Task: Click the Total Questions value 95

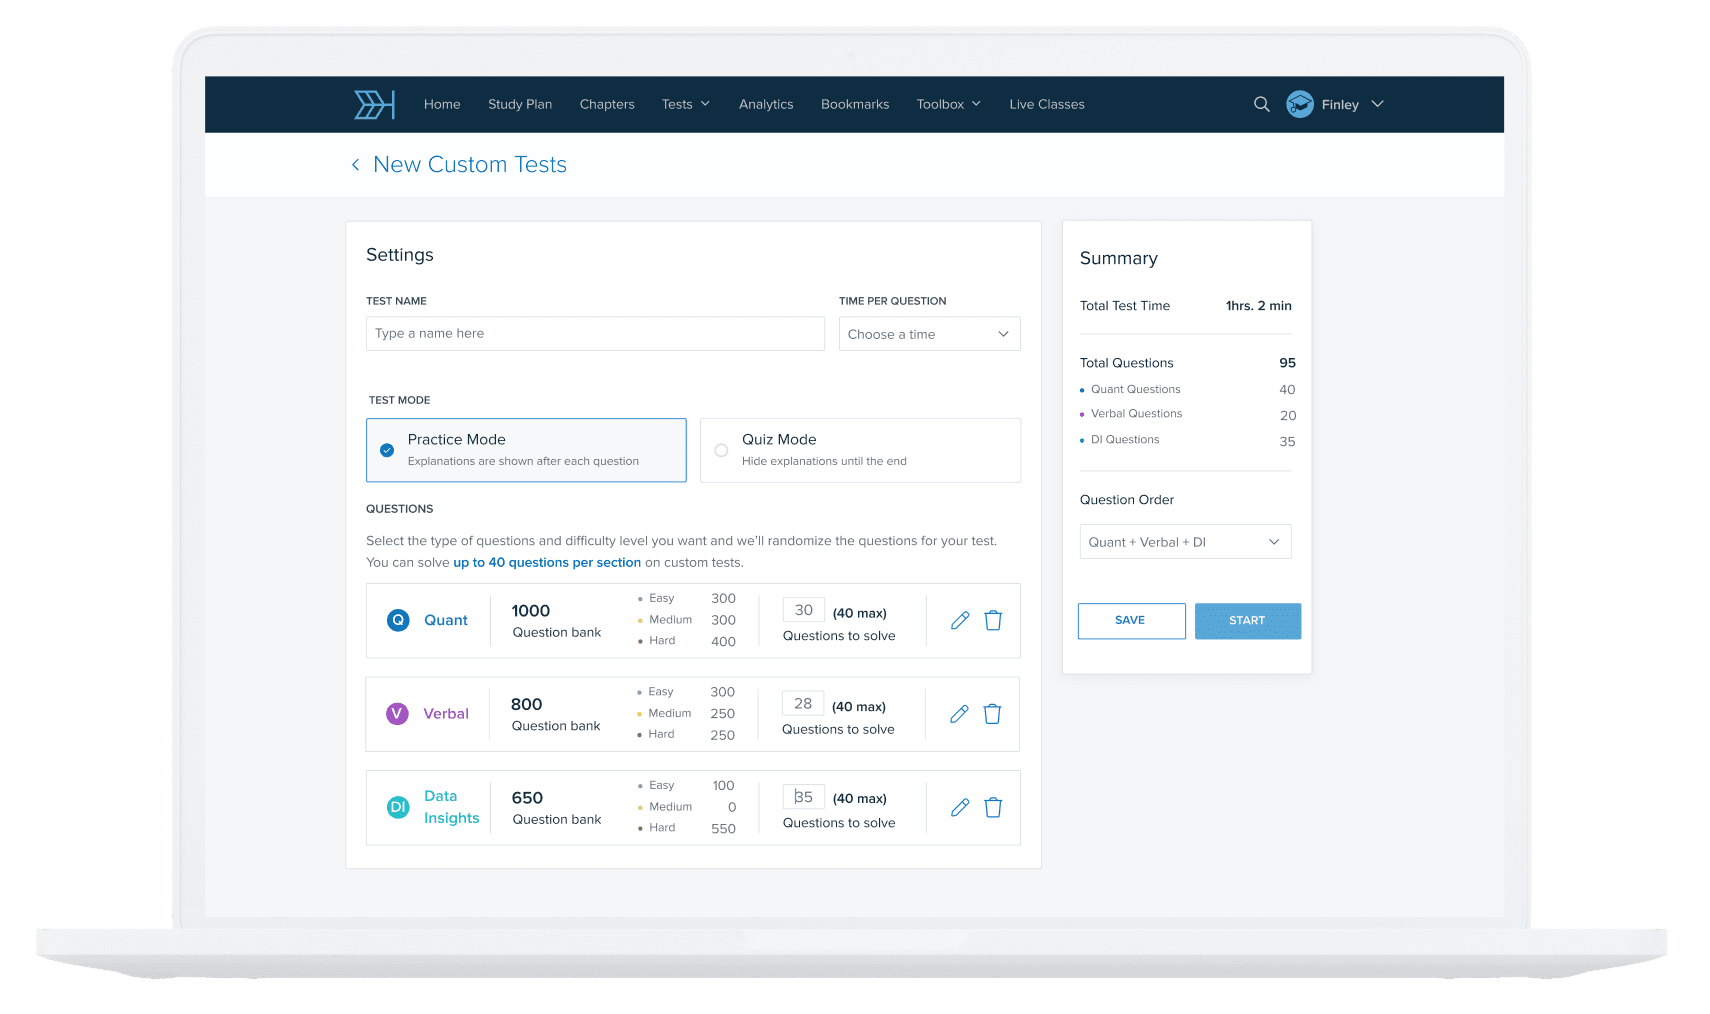Action: tap(1287, 363)
